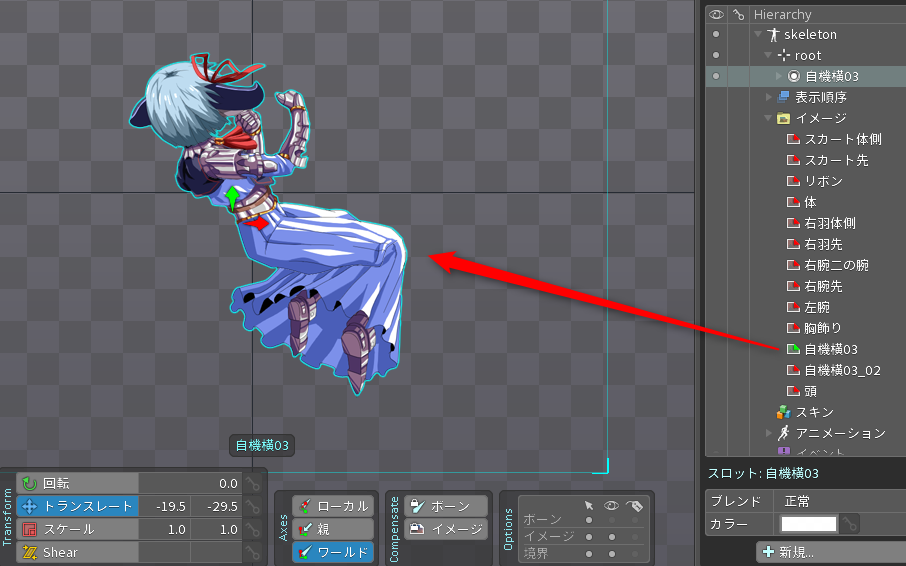Click the アニメーション running figure icon
This screenshot has width=906, height=566.
tap(784, 433)
